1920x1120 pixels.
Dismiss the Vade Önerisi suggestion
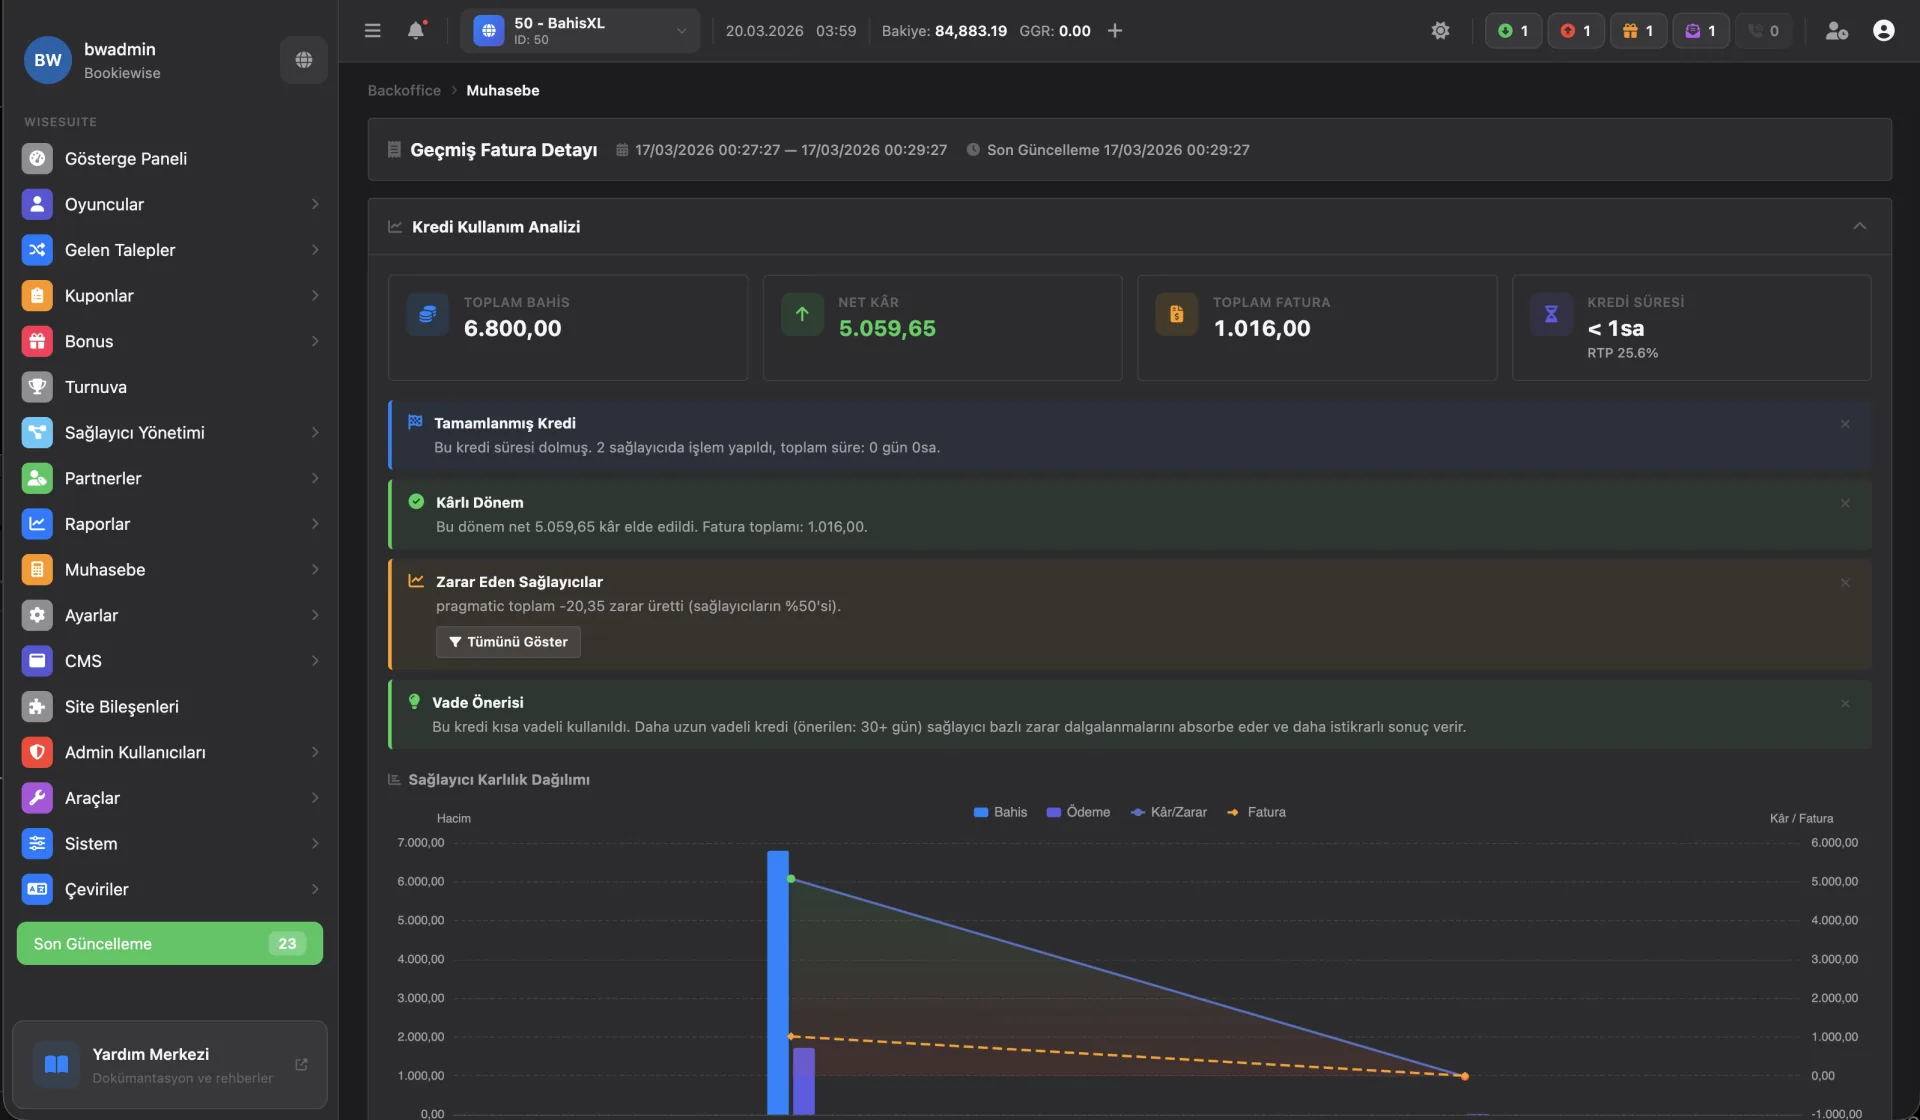point(1844,703)
